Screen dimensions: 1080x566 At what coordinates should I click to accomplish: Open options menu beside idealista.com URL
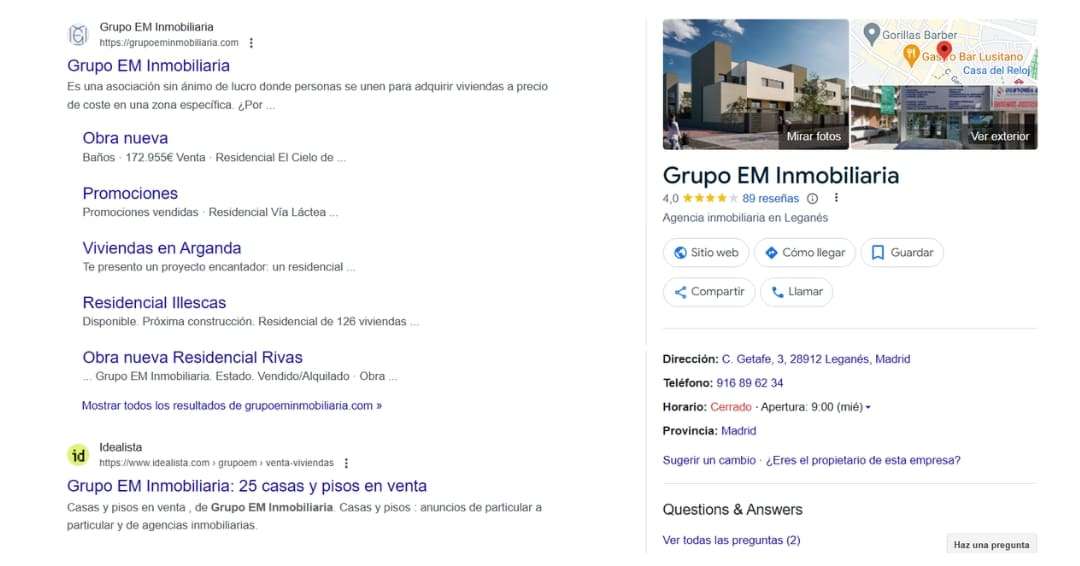pos(346,463)
